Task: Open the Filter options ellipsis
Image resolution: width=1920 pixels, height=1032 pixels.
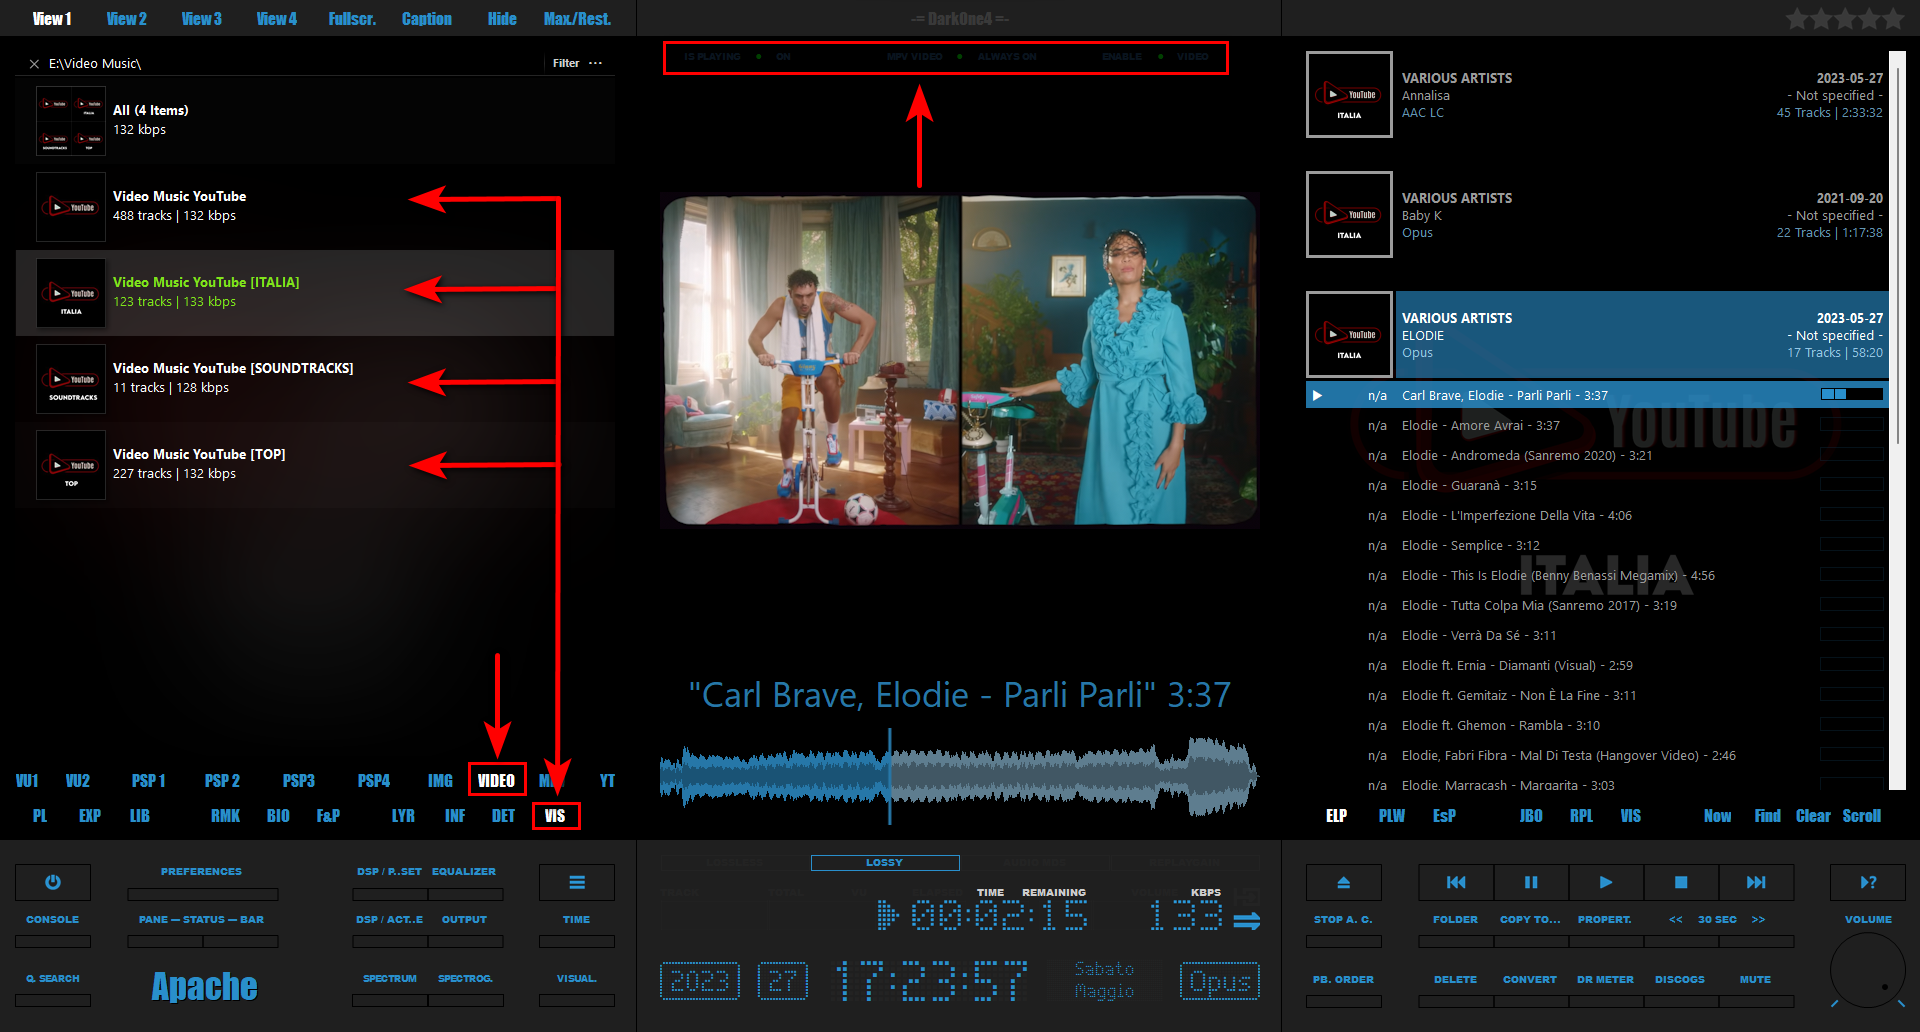Action: point(596,63)
